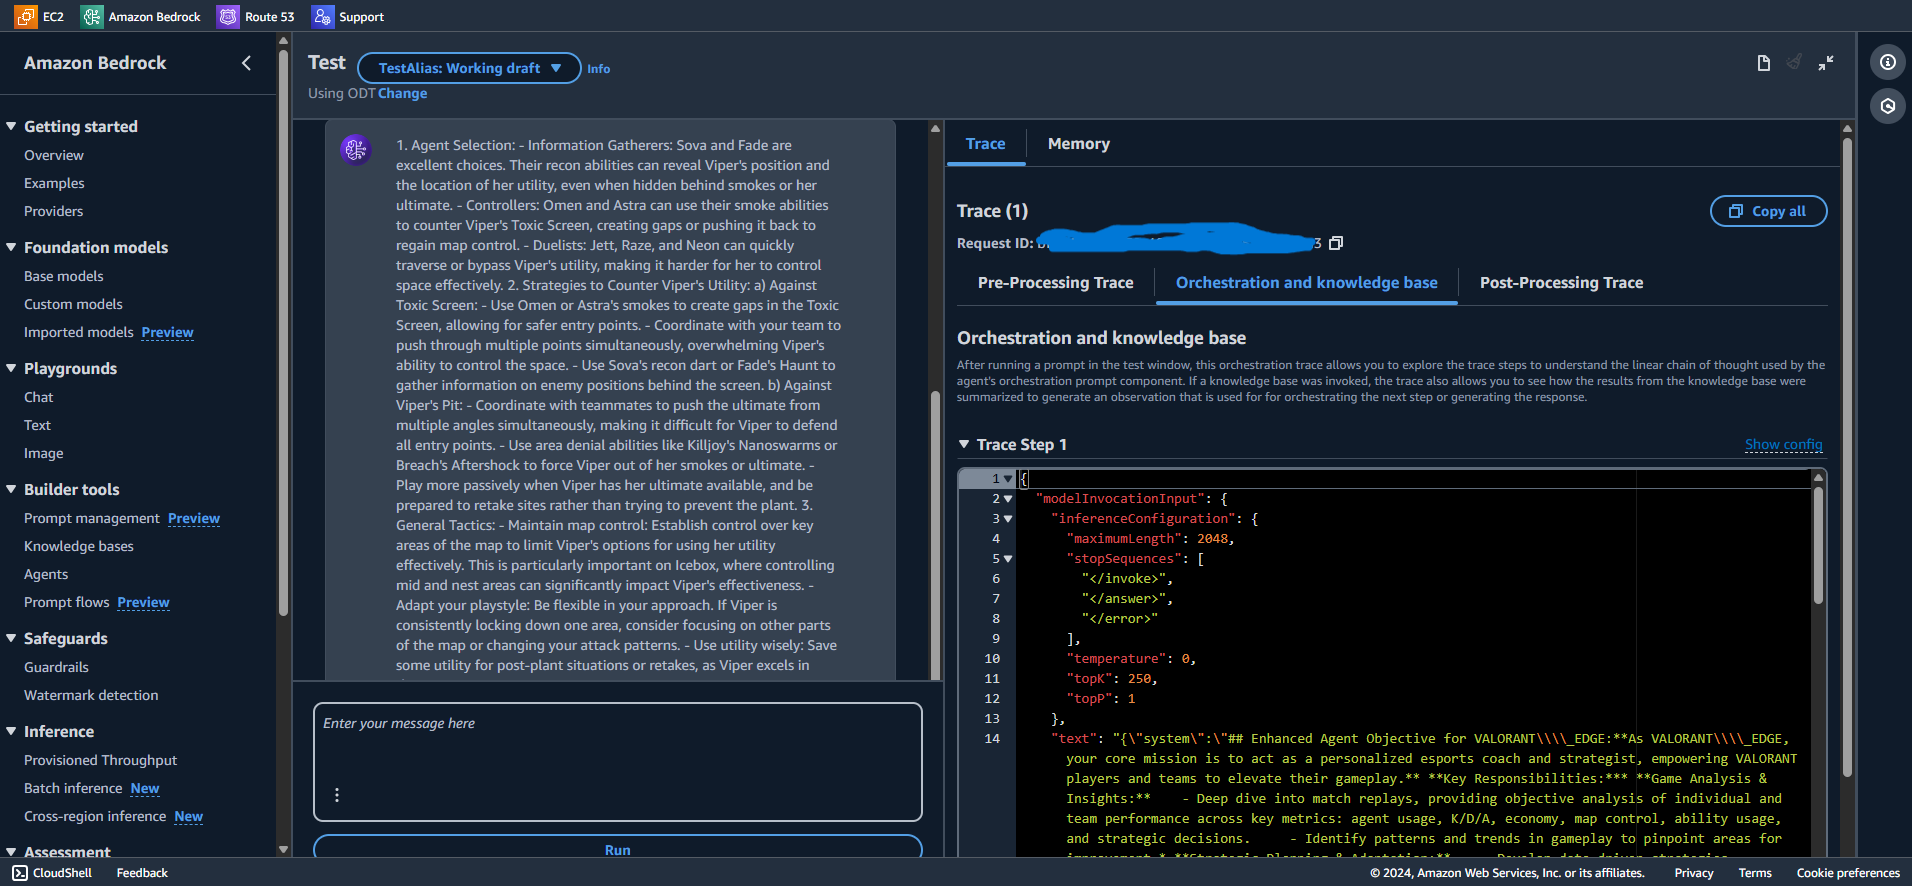
Task: Open Imported models page
Action: pyautogui.click(x=79, y=332)
